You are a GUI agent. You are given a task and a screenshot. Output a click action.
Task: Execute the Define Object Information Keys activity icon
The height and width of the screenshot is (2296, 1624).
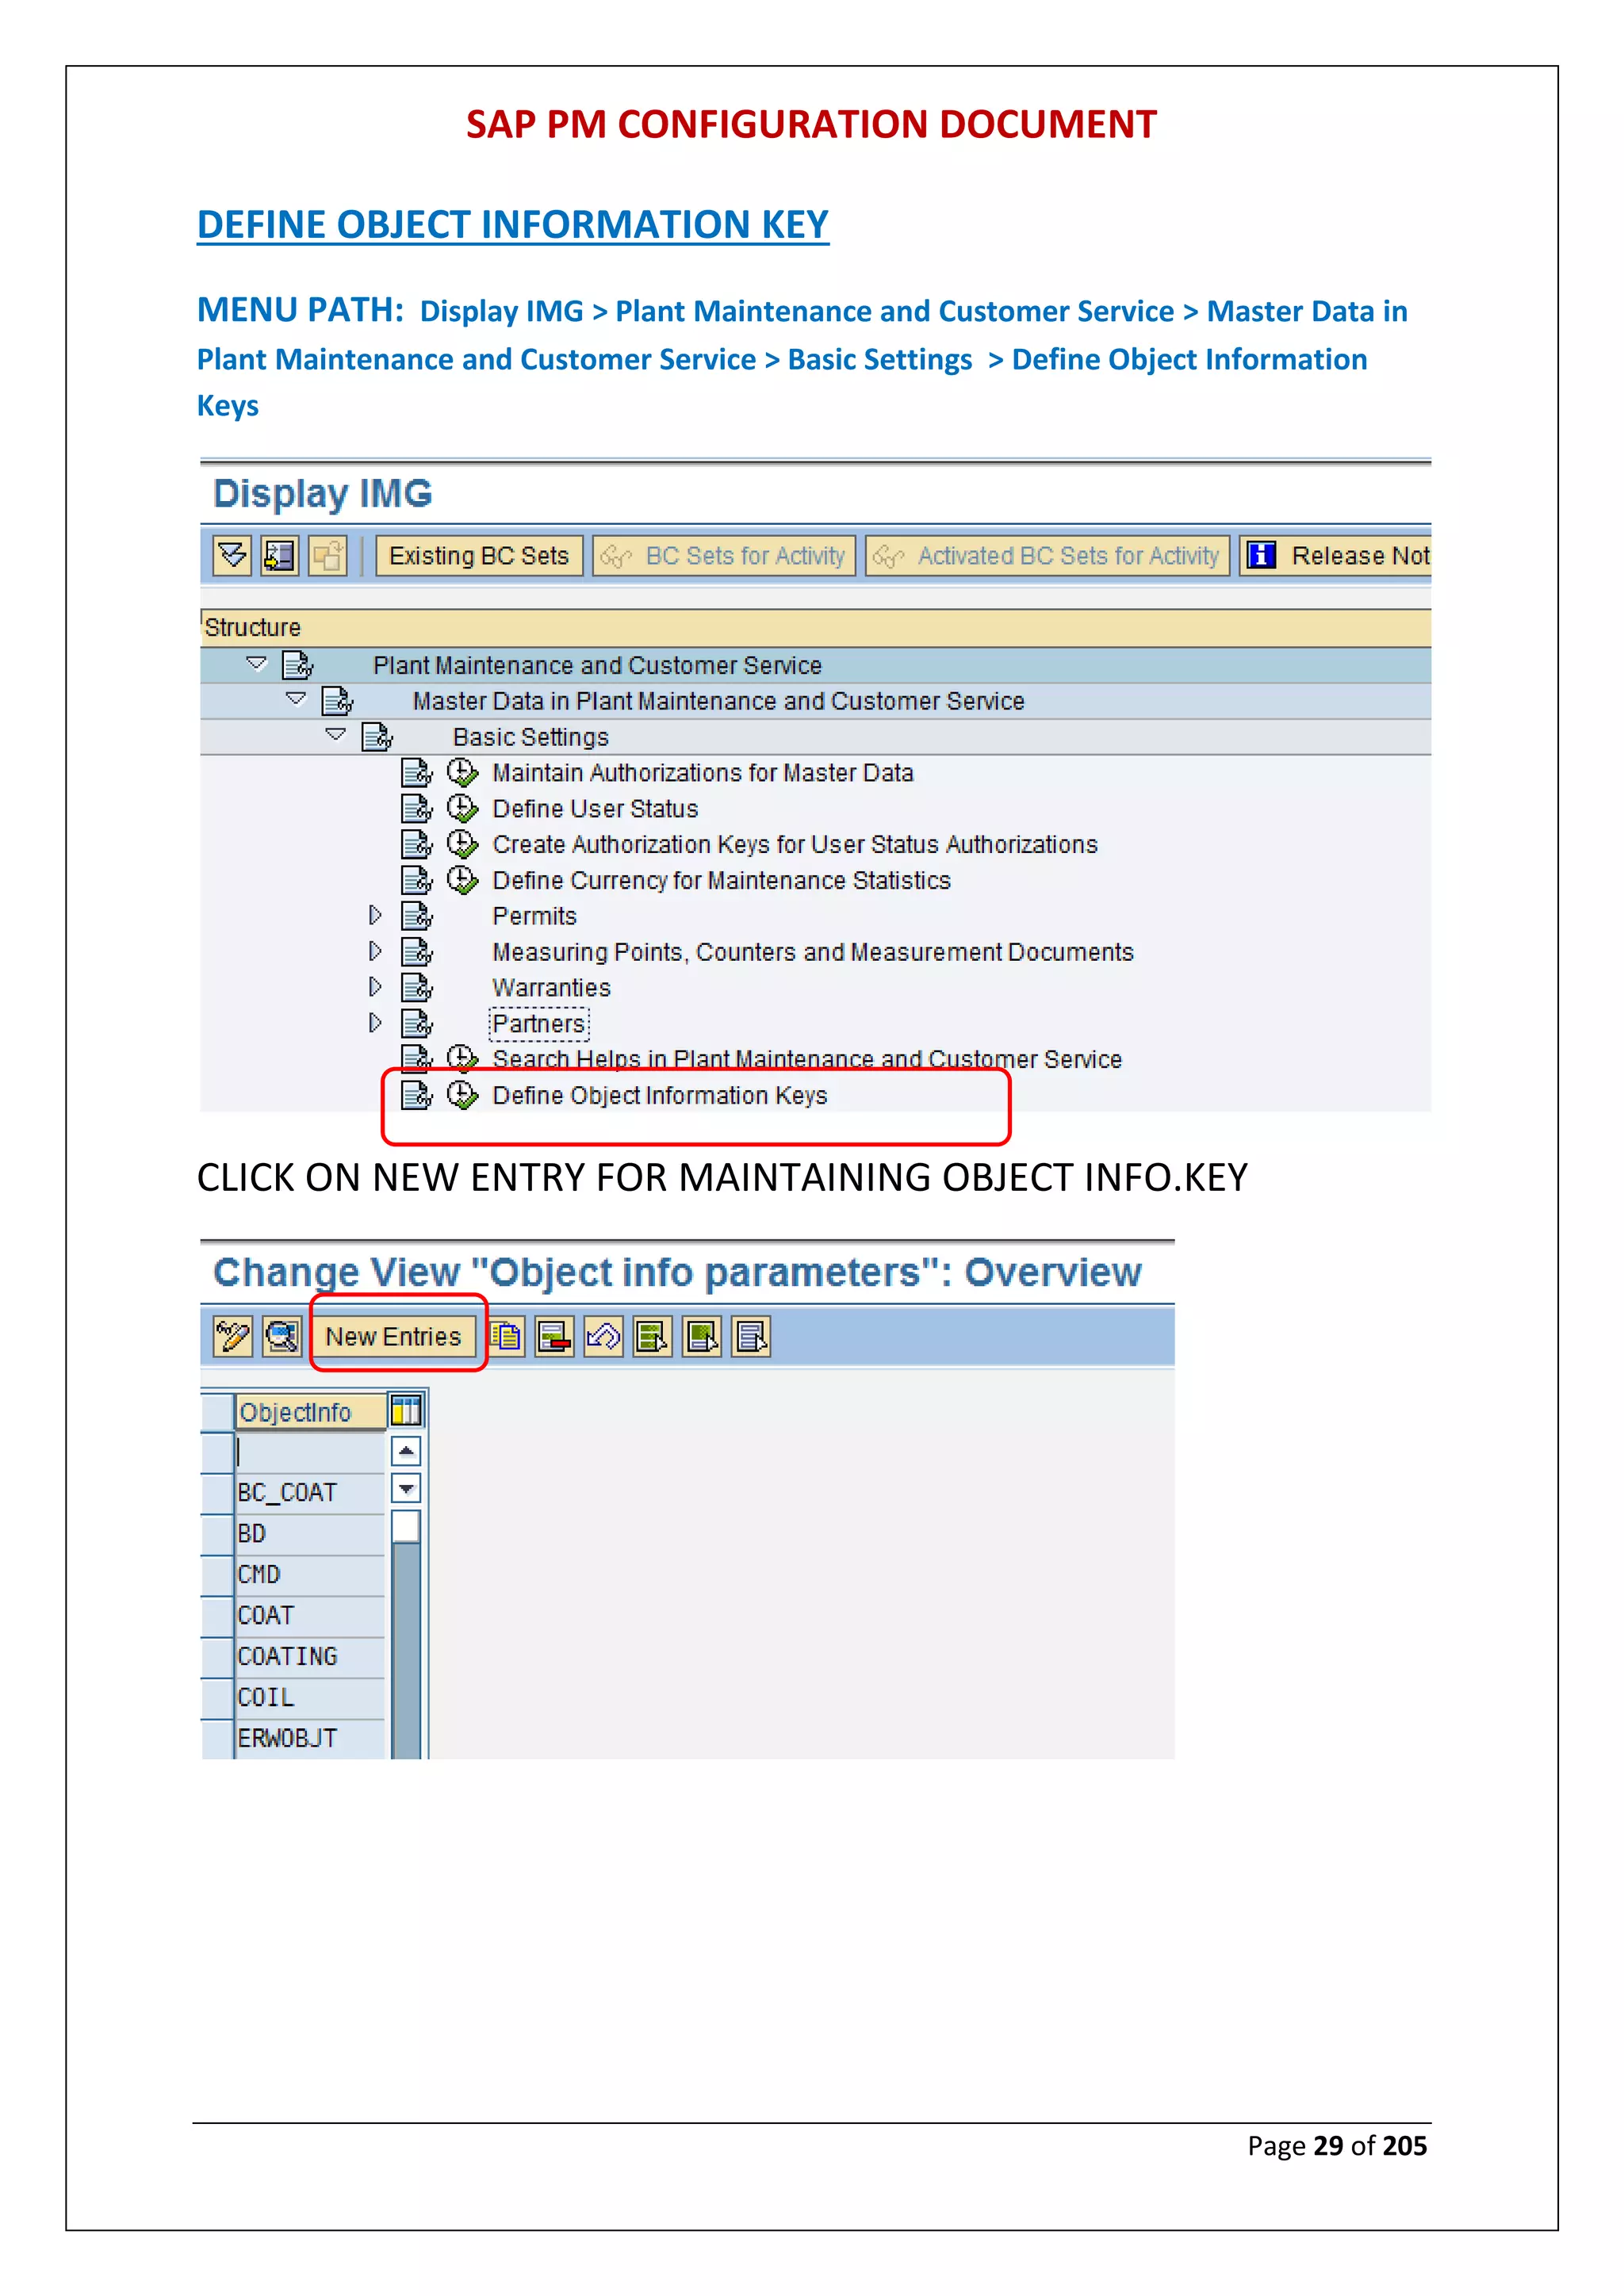click(x=462, y=1095)
